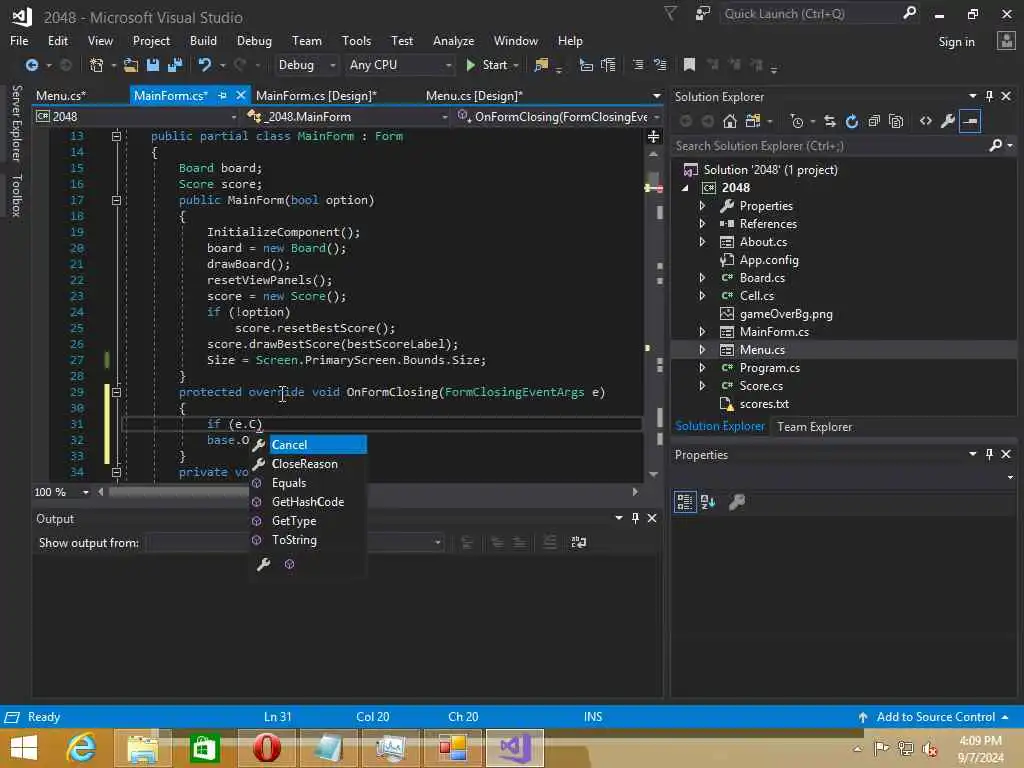1024x768 pixels.
Task: Click the Find in Files toolbar icon
Action: click(541, 65)
